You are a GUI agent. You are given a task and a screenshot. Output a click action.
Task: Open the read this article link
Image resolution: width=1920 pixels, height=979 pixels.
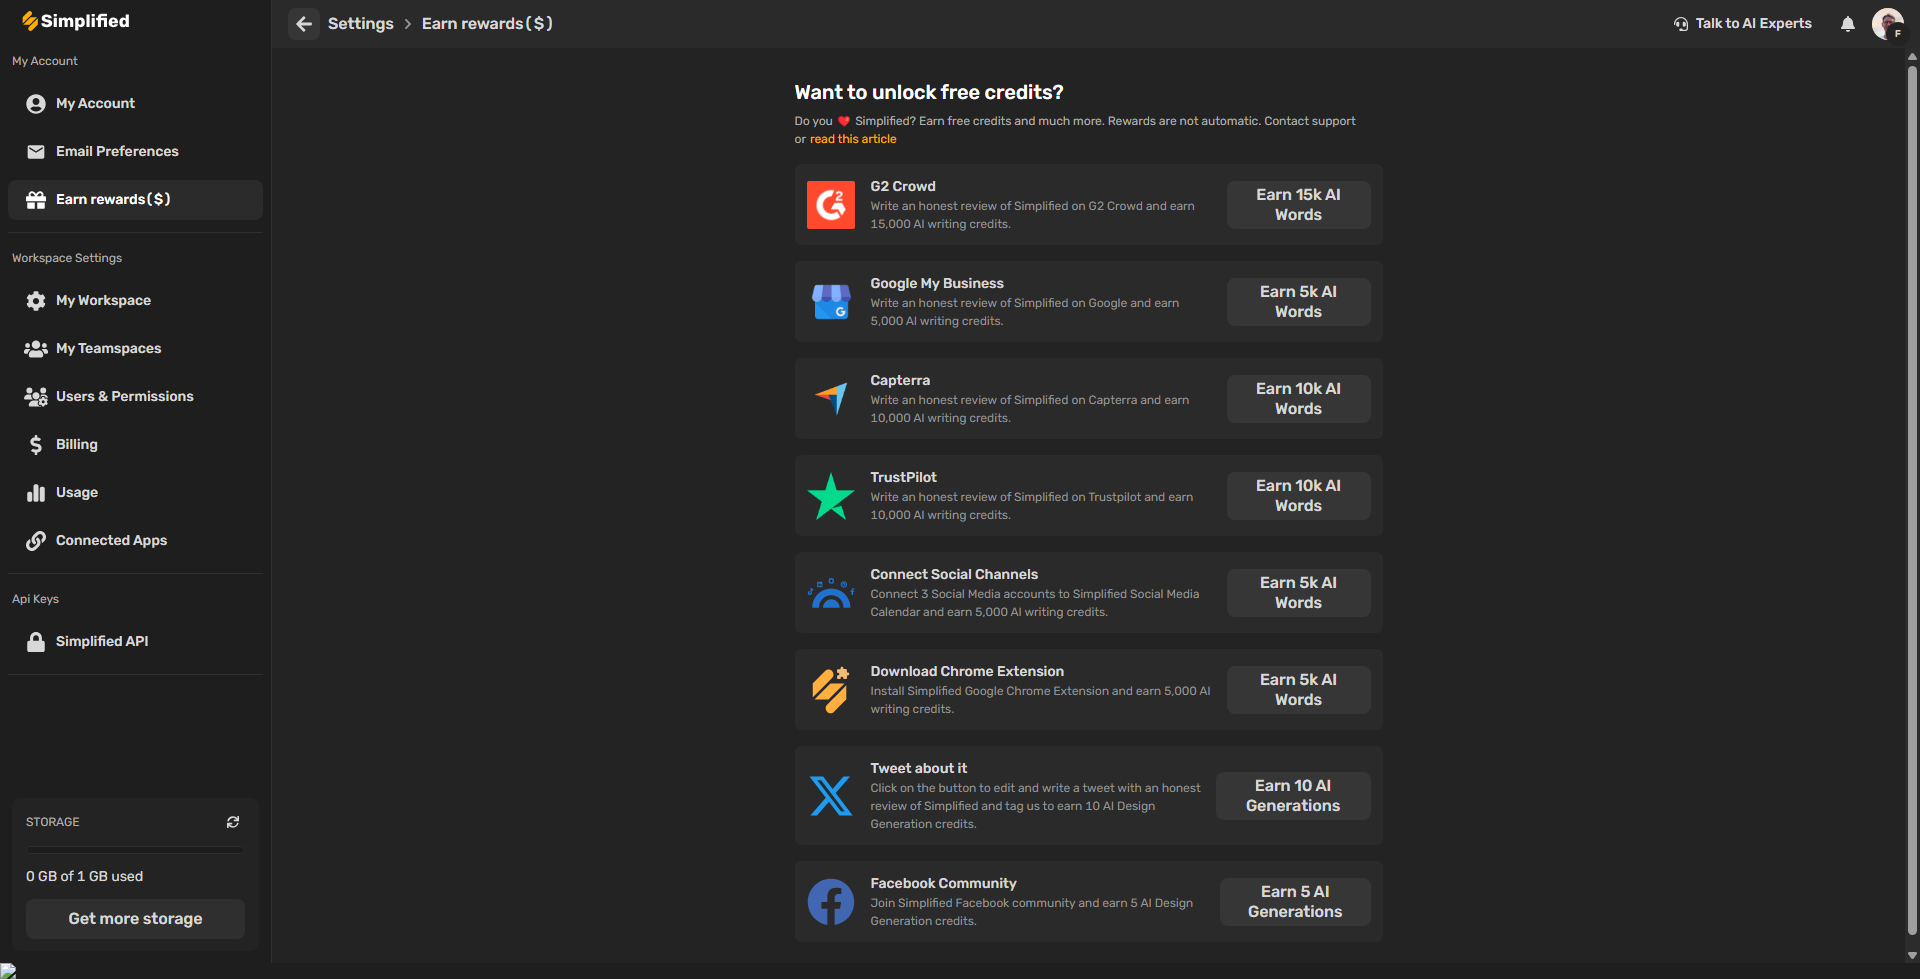(853, 140)
